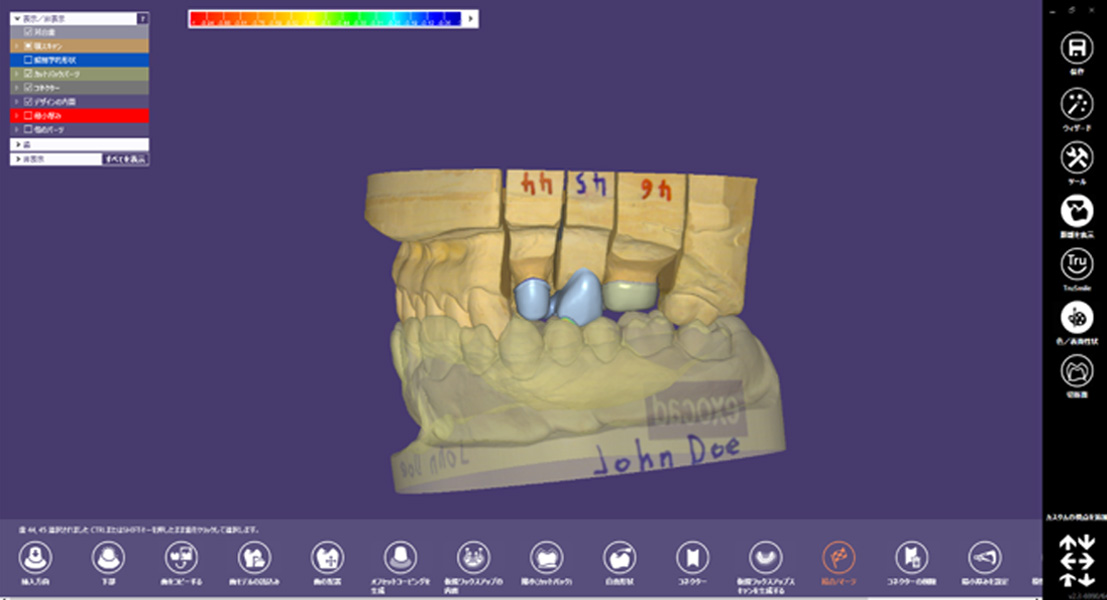This screenshot has width=1107, height=600.
Task: Expand the cutback parts olive-green row
Action: [17, 74]
